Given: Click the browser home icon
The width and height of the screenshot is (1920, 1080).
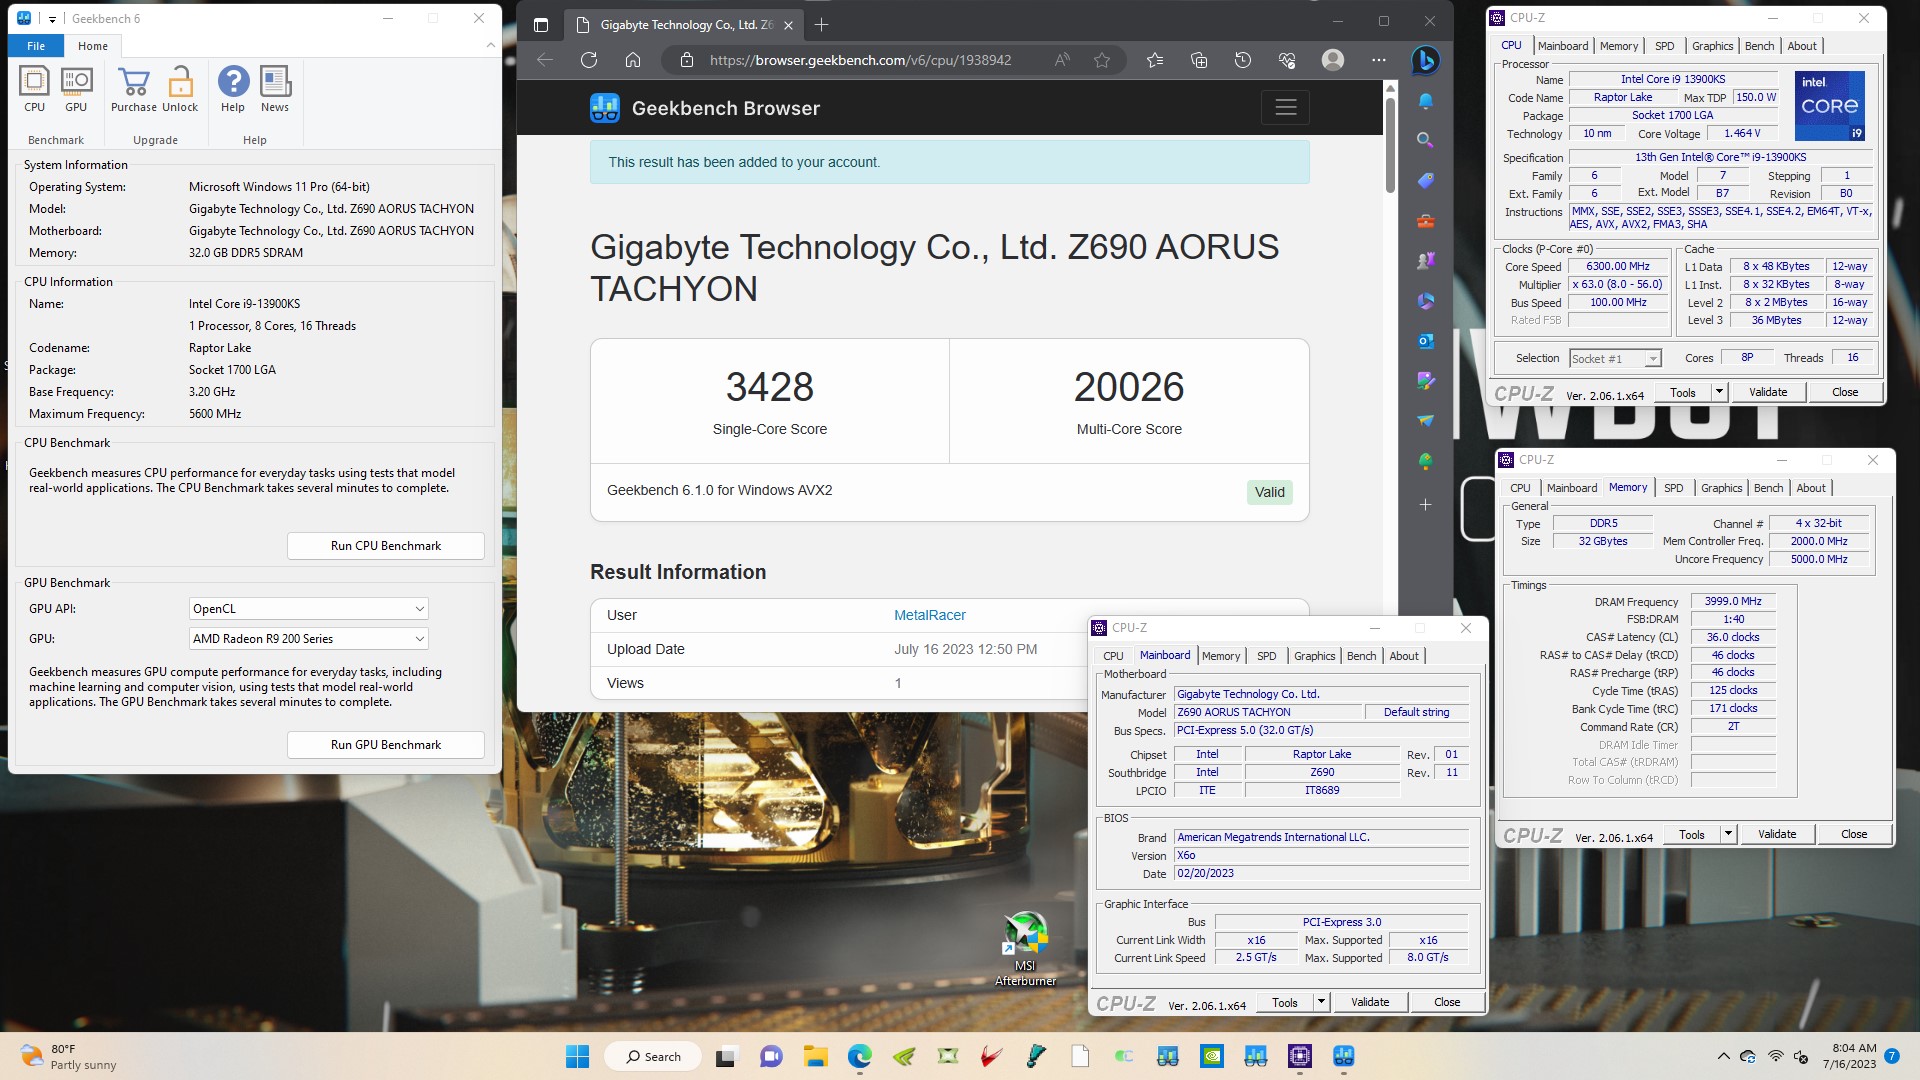Looking at the screenshot, I should (x=633, y=60).
